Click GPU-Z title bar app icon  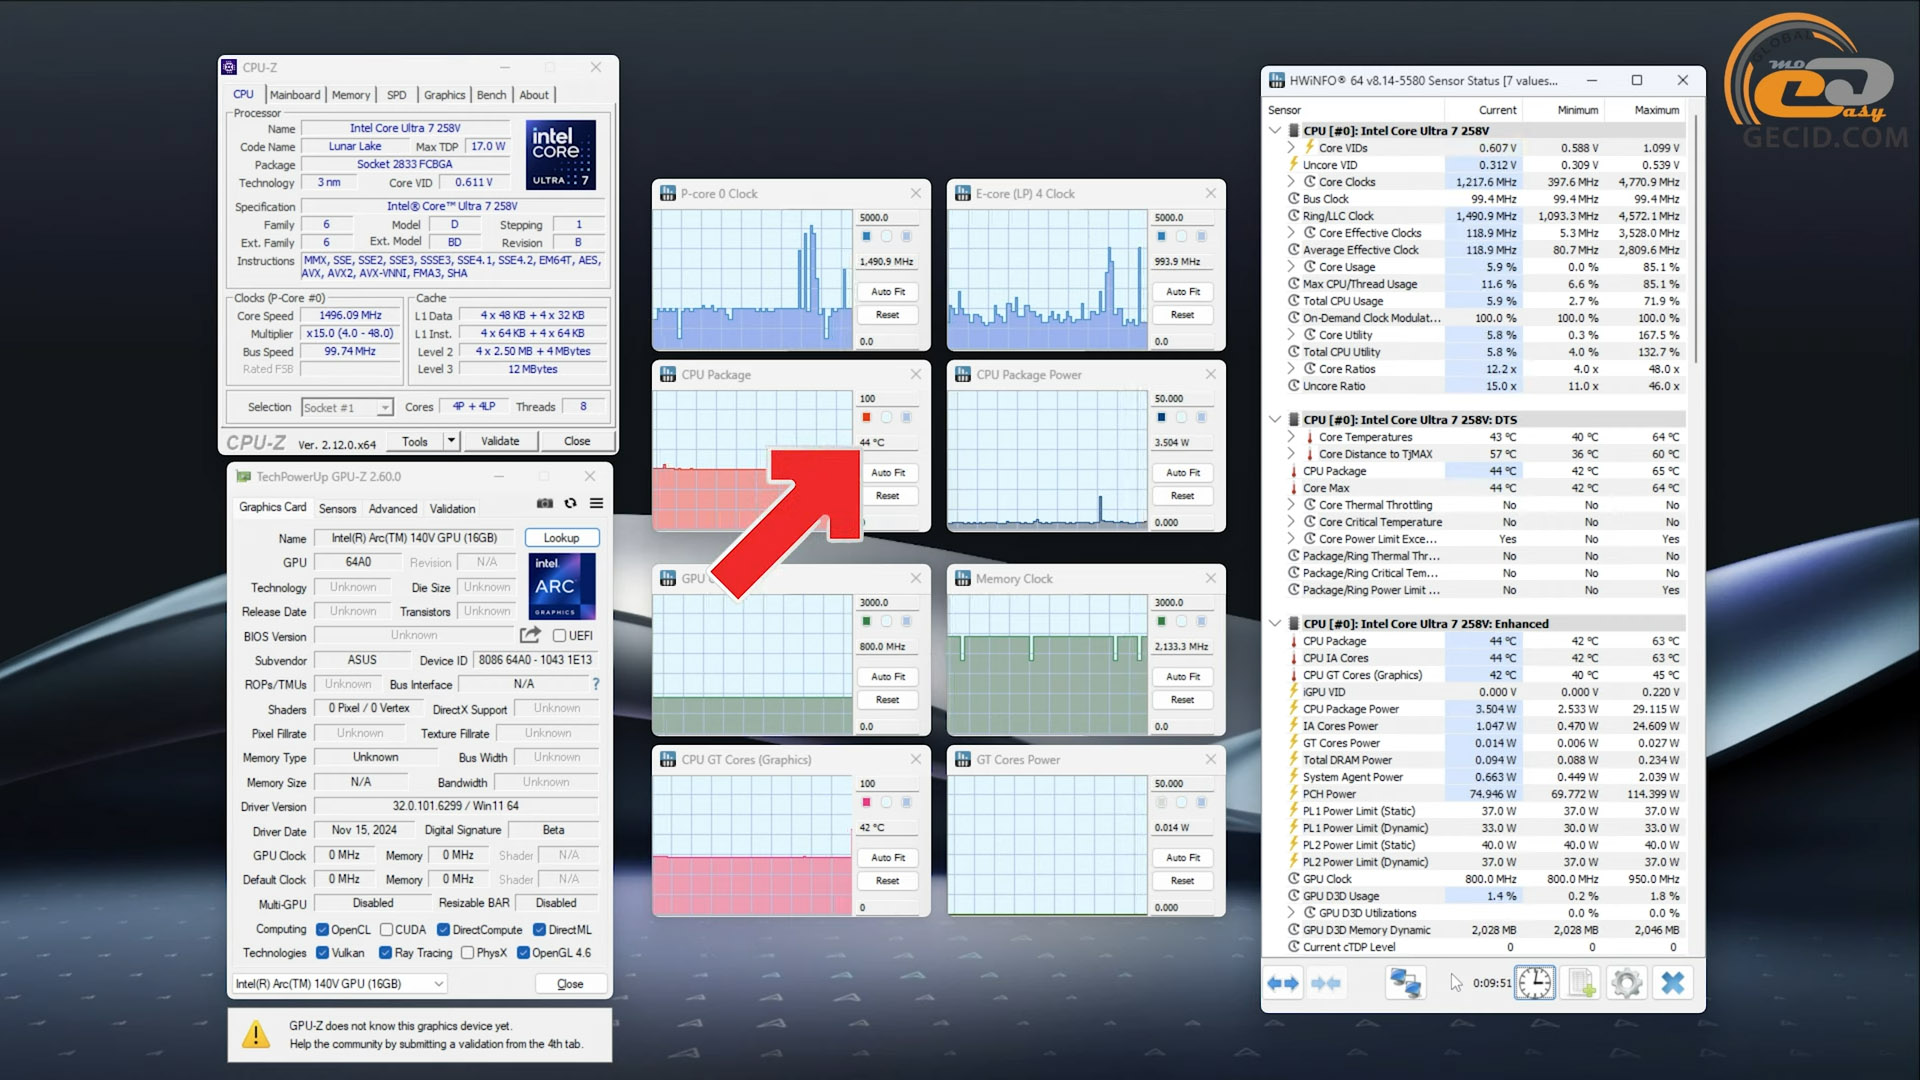243,477
